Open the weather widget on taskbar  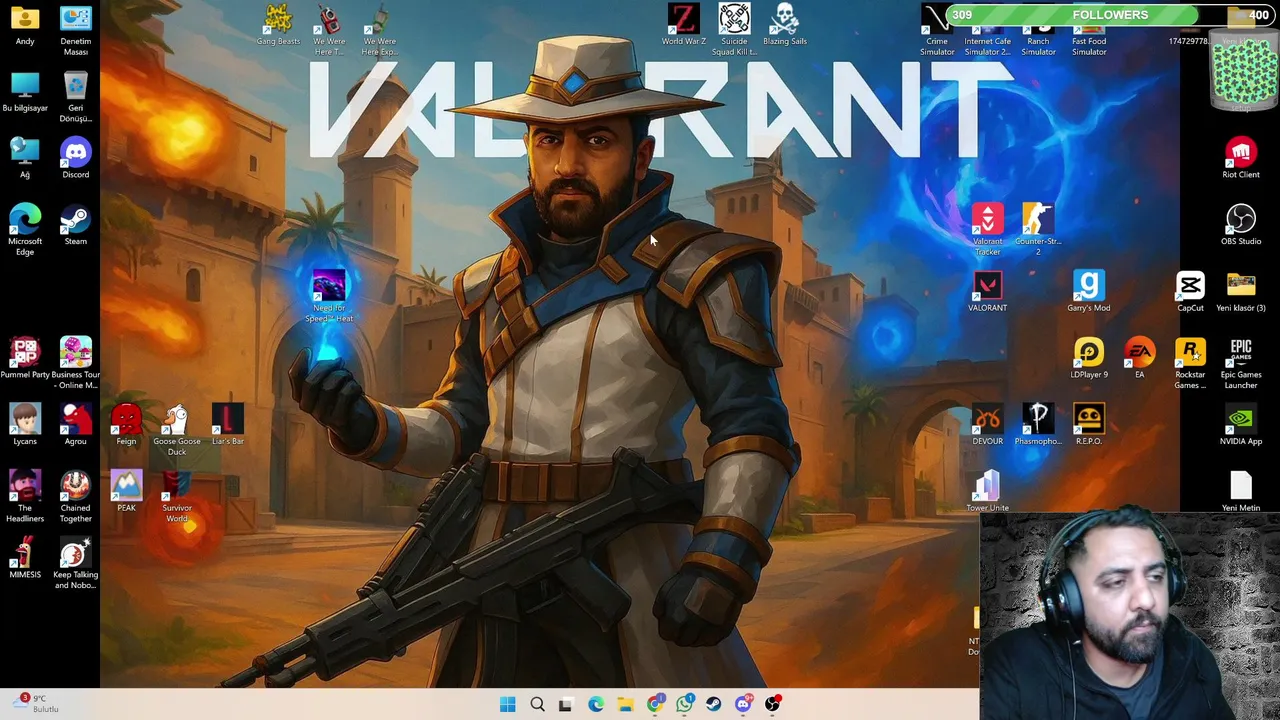(38, 704)
